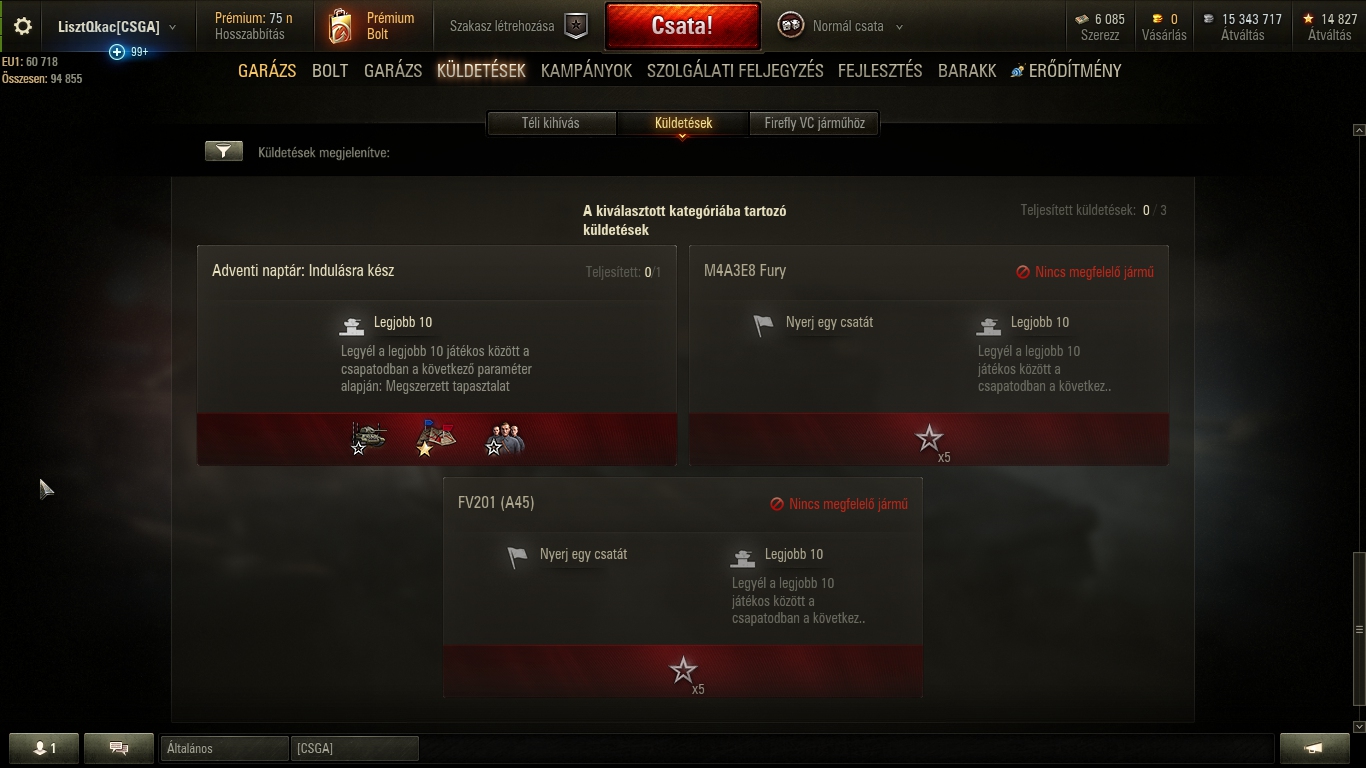Open the contacts list icon showing 1
This screenshot has height=768, width=1366.
(44, 748)
